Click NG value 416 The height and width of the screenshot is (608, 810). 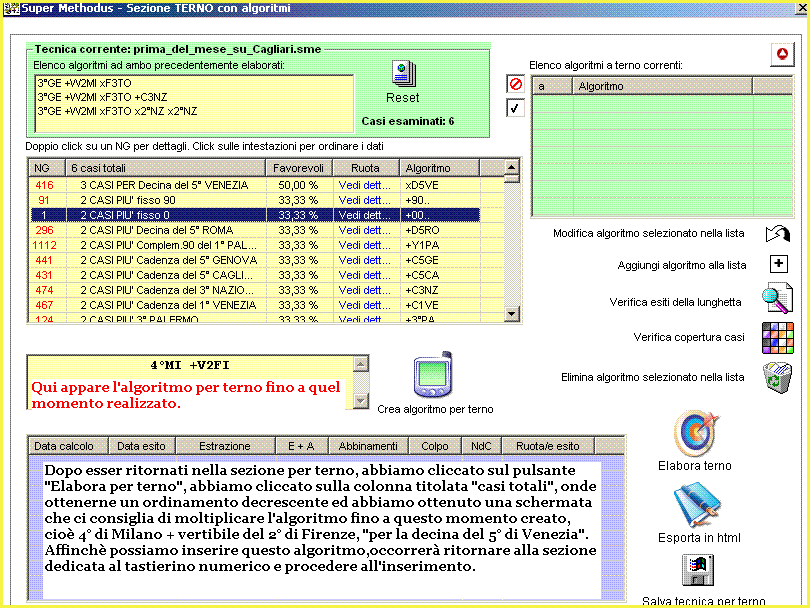44,185
